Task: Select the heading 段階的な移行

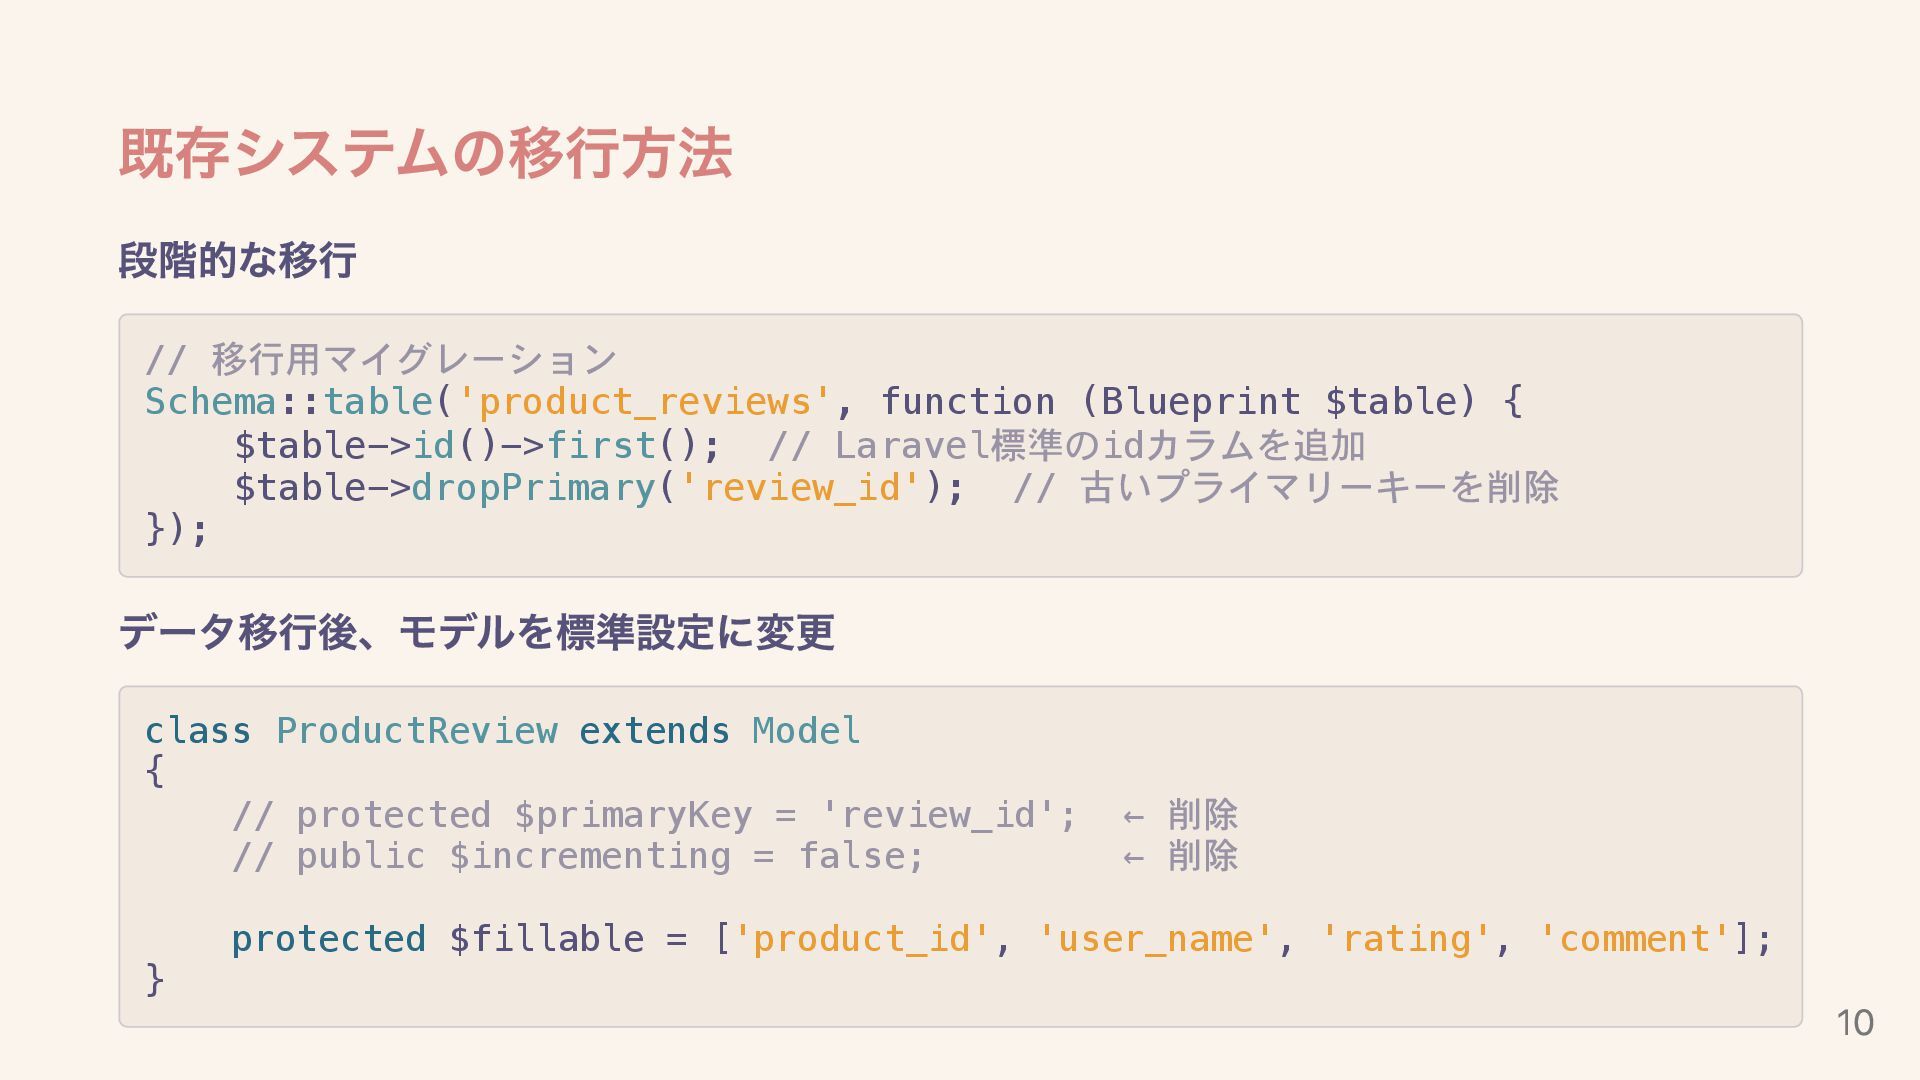Action: [237, 261]
